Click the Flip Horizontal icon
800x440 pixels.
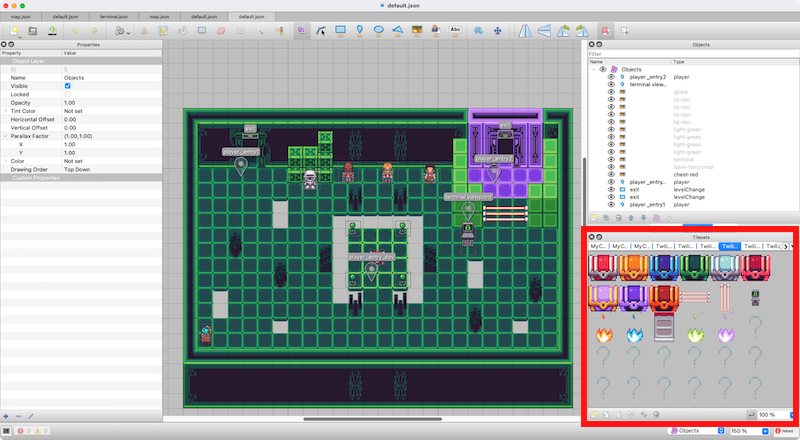(527, 31)
